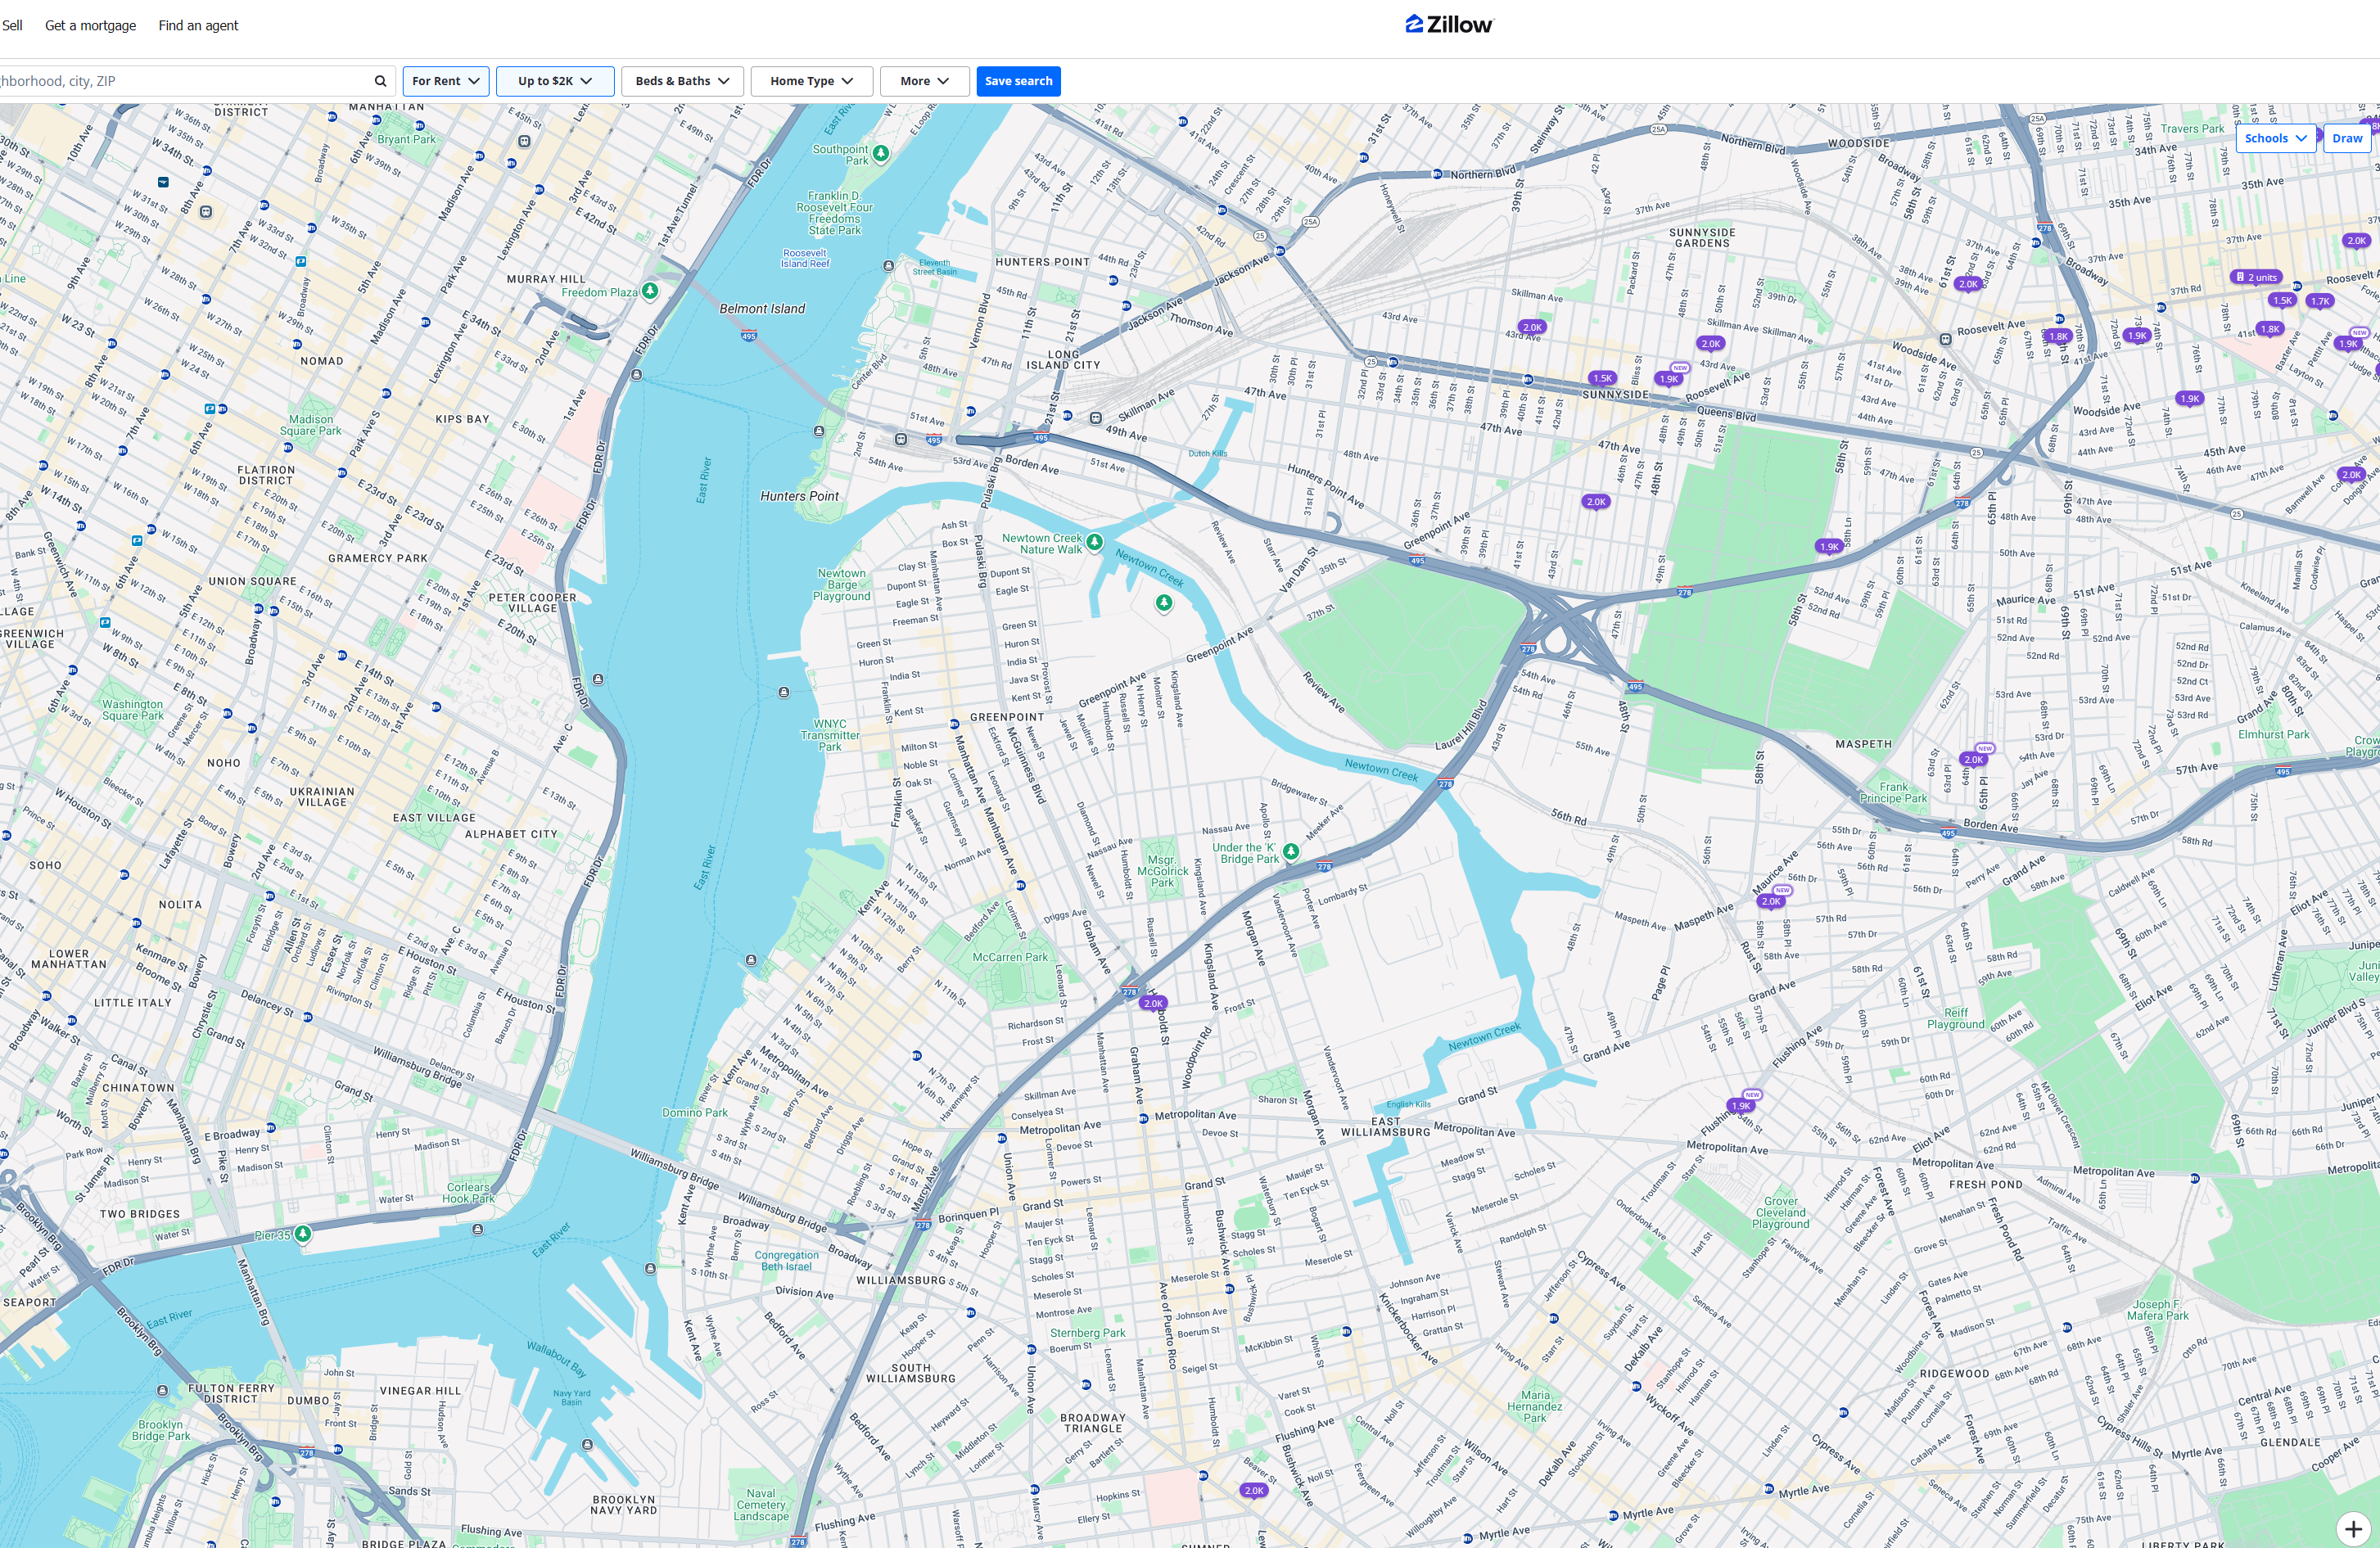The width and height of the screenshot is (2380, 1548).
Task: Expand the Beds & Baths filter
Action: [682, 81]
